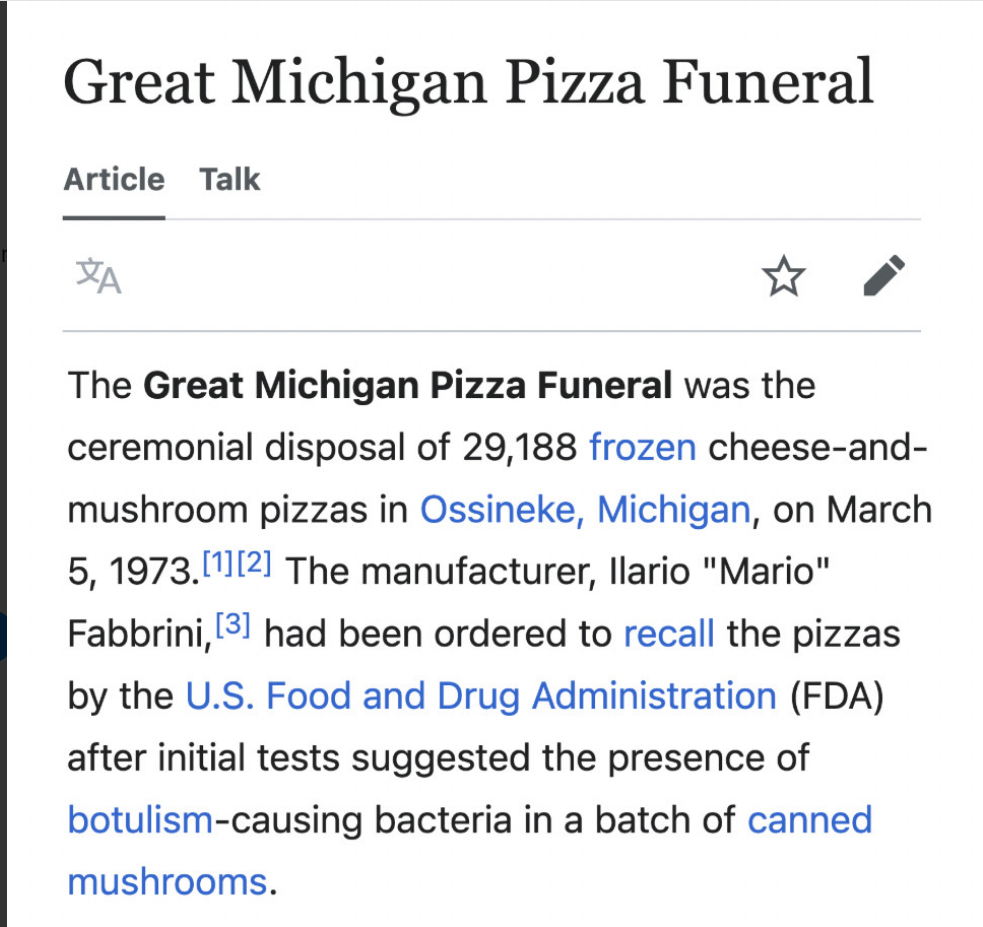The image size is (983, 927).
Task: Open U.S. Food and Drug Administration link
Action: coord(481,696)
